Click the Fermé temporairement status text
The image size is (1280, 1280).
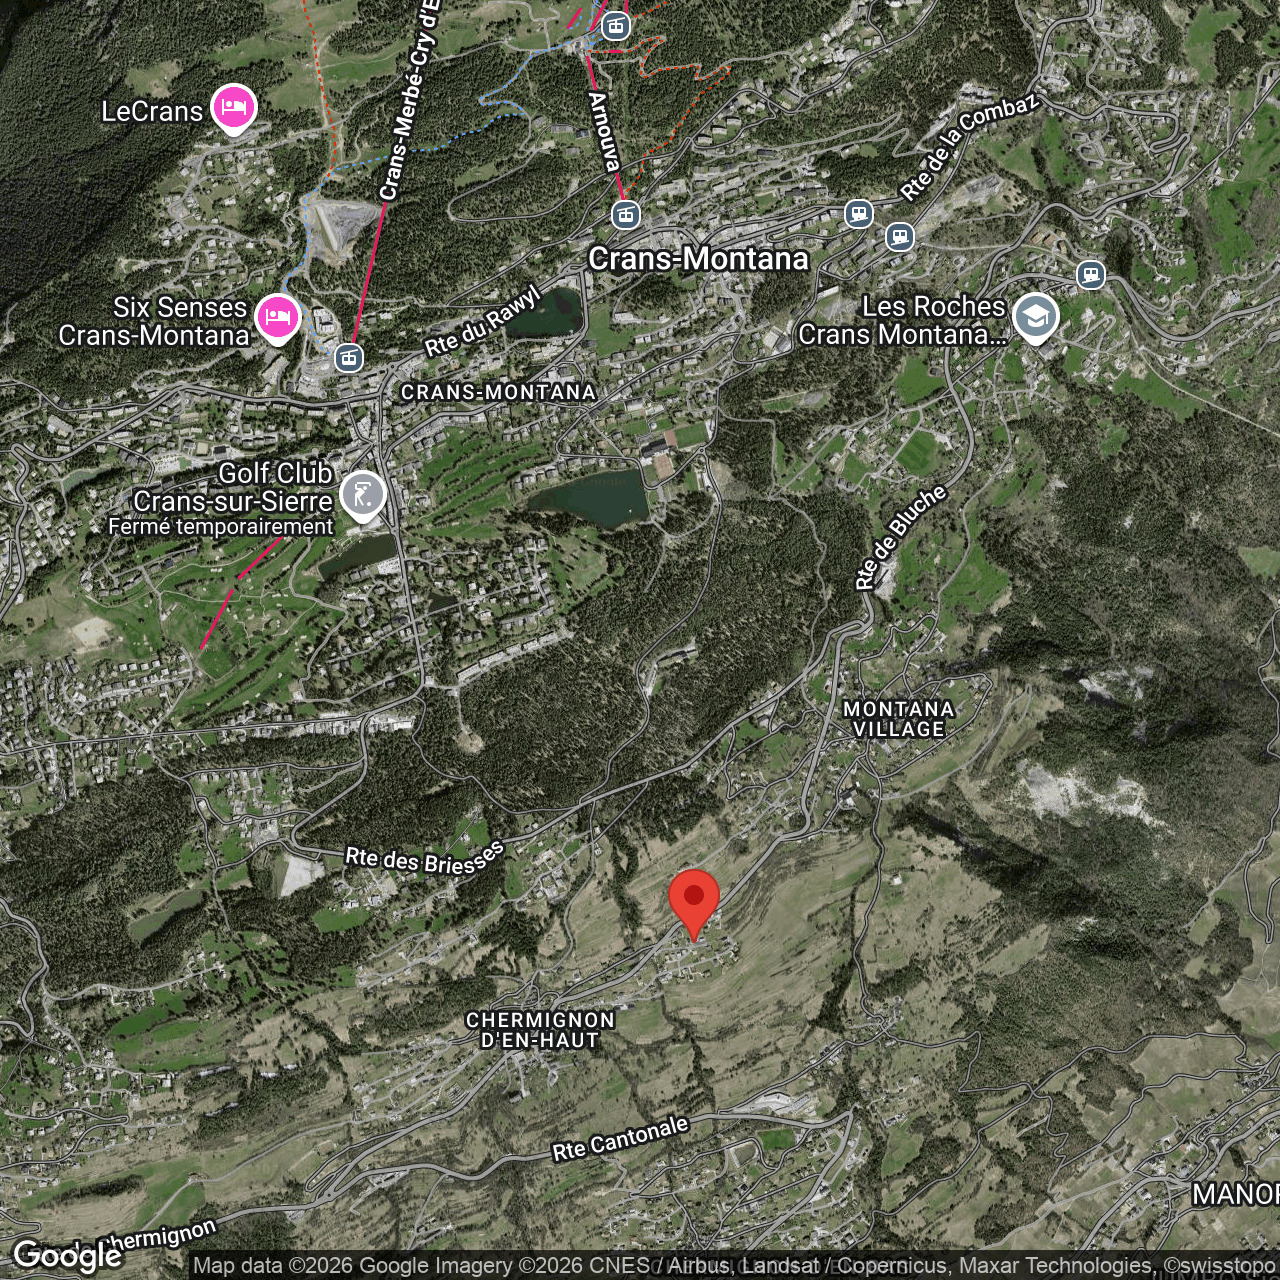coord(221,527)
